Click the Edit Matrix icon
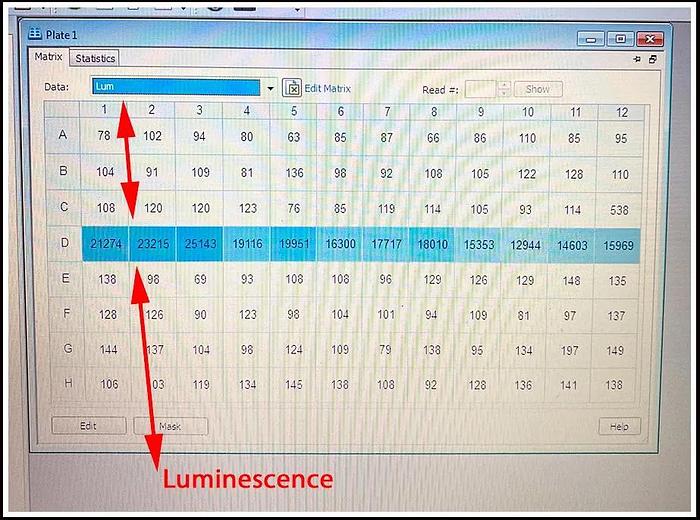700x520 pixels. tap(292, 88)
